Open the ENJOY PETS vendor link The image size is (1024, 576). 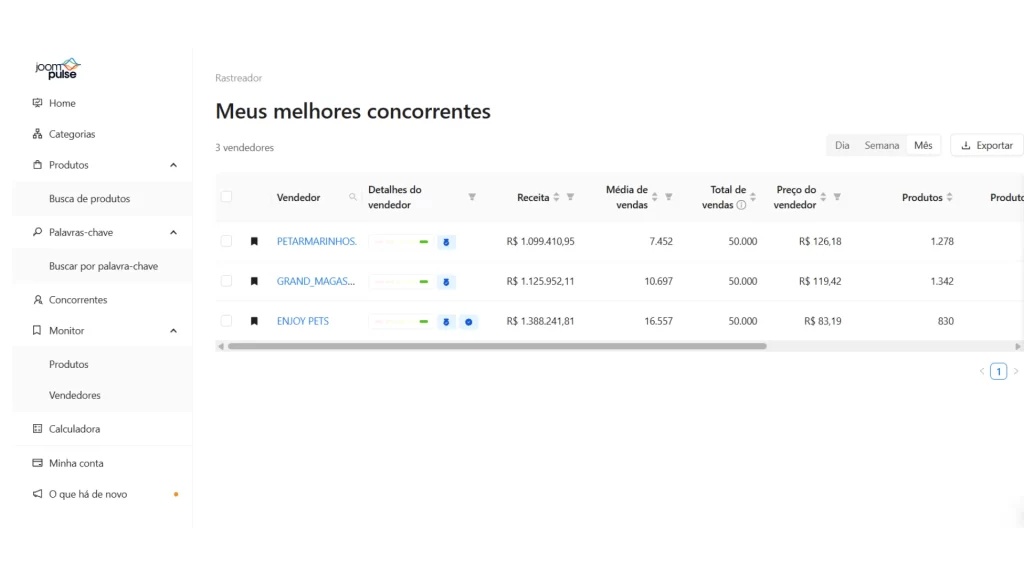pyautogui.click(x=303, y=321)
